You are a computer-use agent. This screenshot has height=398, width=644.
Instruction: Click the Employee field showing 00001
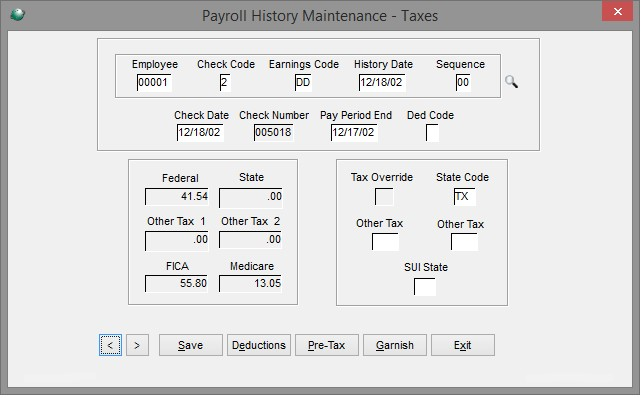coord(154,83)
